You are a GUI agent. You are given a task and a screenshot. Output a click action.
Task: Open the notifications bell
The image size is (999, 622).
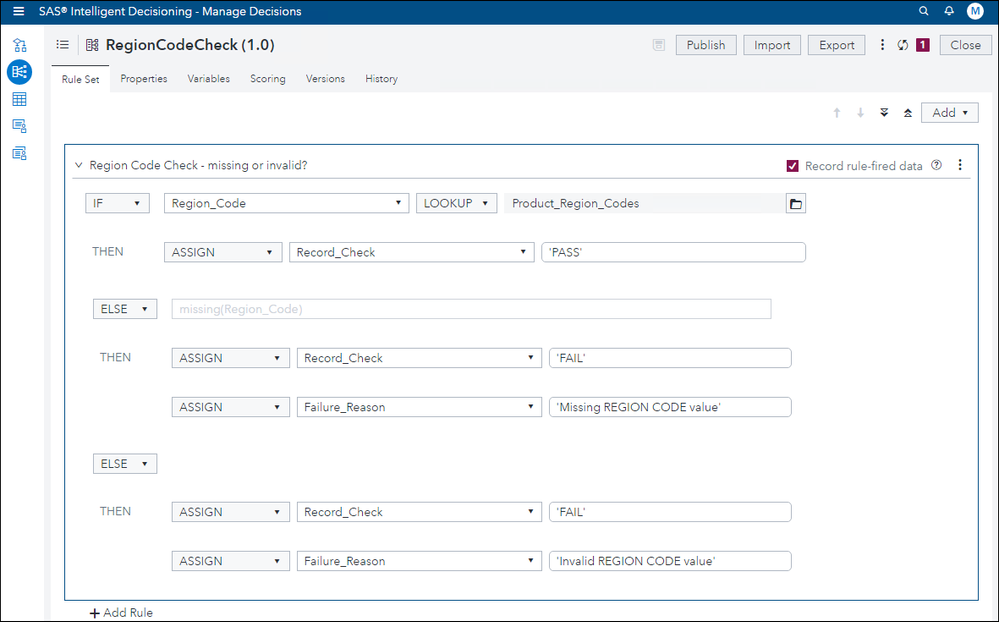click(949, 12)
